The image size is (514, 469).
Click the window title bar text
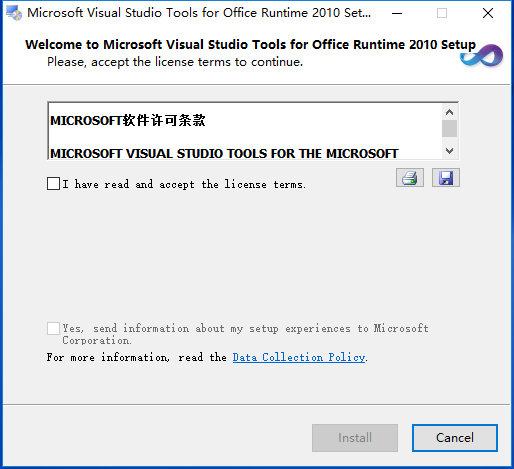pyautogui.click(x=199, y=13)
